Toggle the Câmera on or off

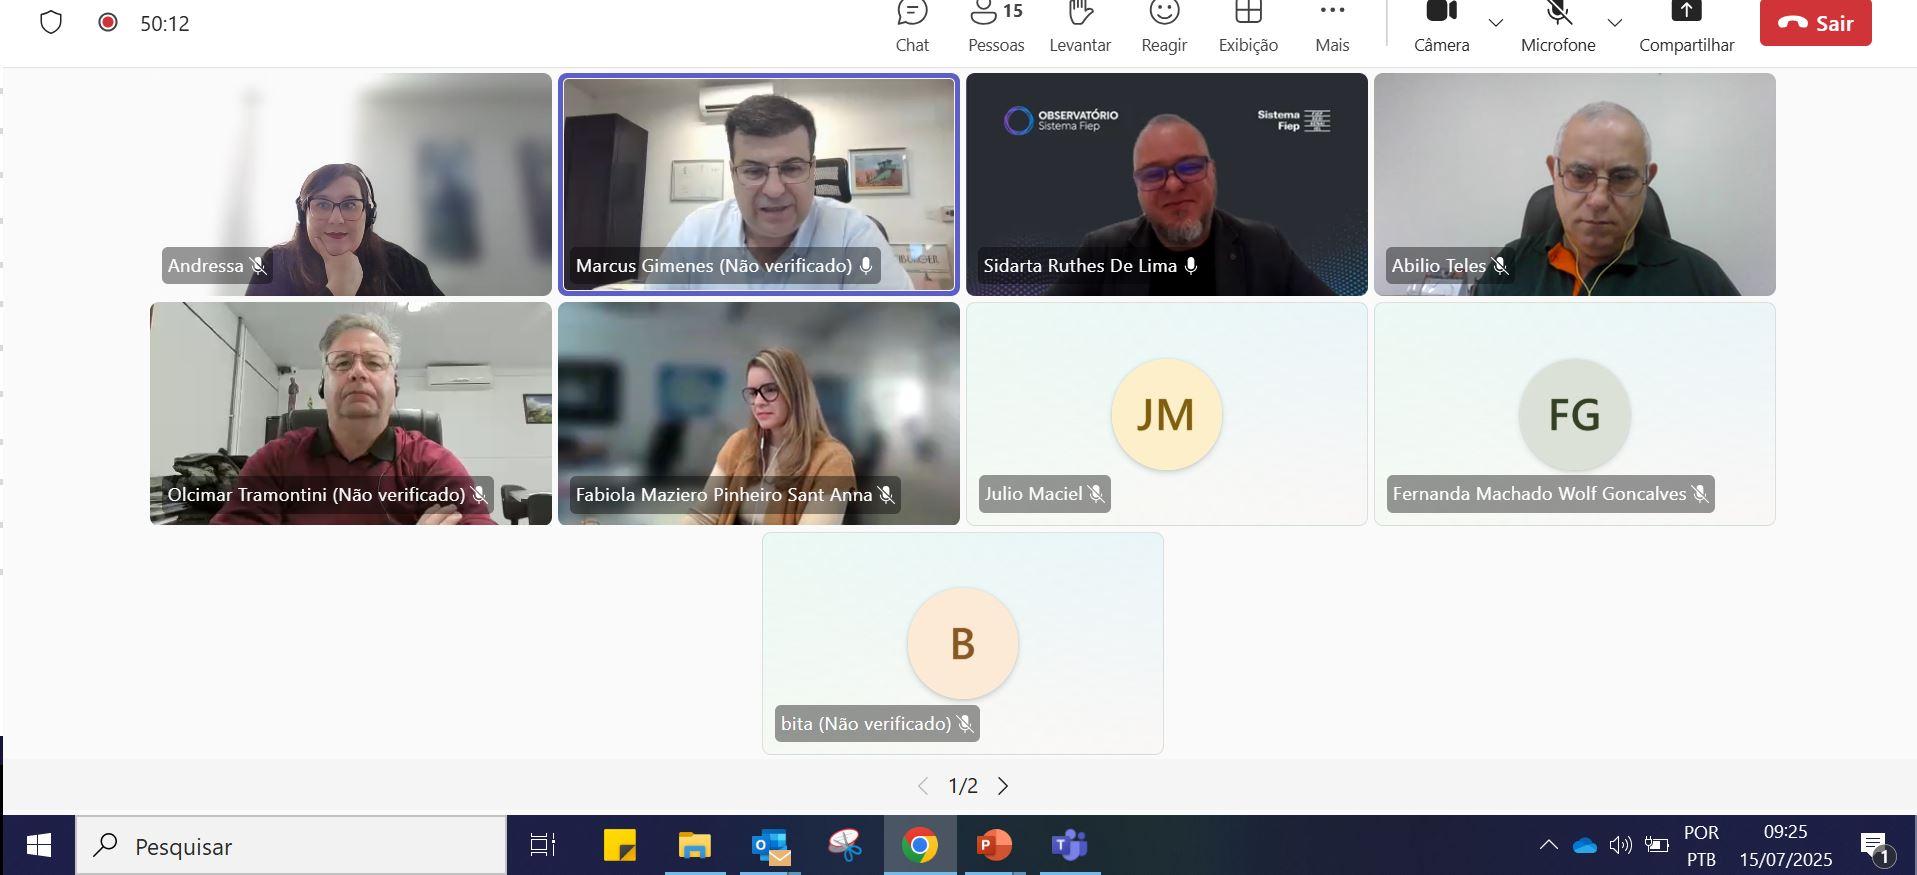pyautogui.click(x=1441, y=26)
